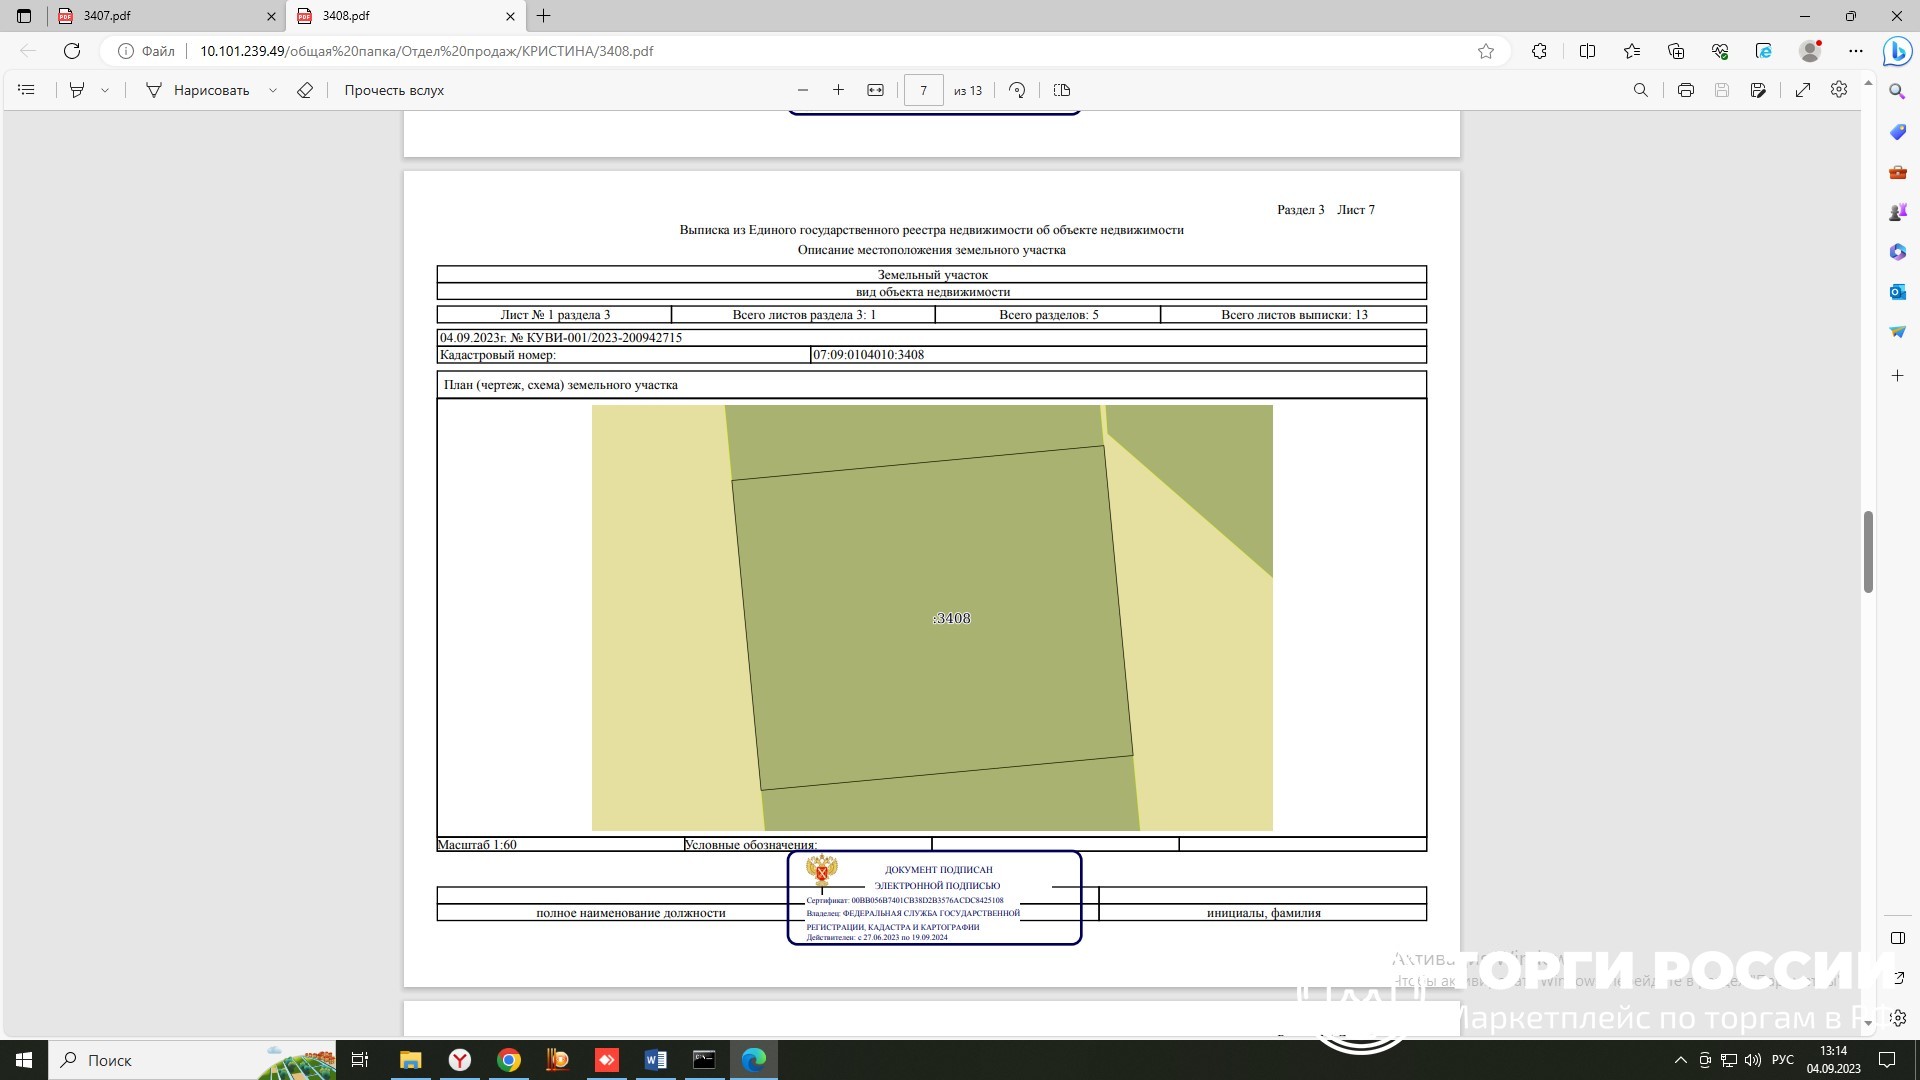Print the PDF document
Image resolution: width=1920 pixels, height=1080 pixels.
[x=1686, y=90]
